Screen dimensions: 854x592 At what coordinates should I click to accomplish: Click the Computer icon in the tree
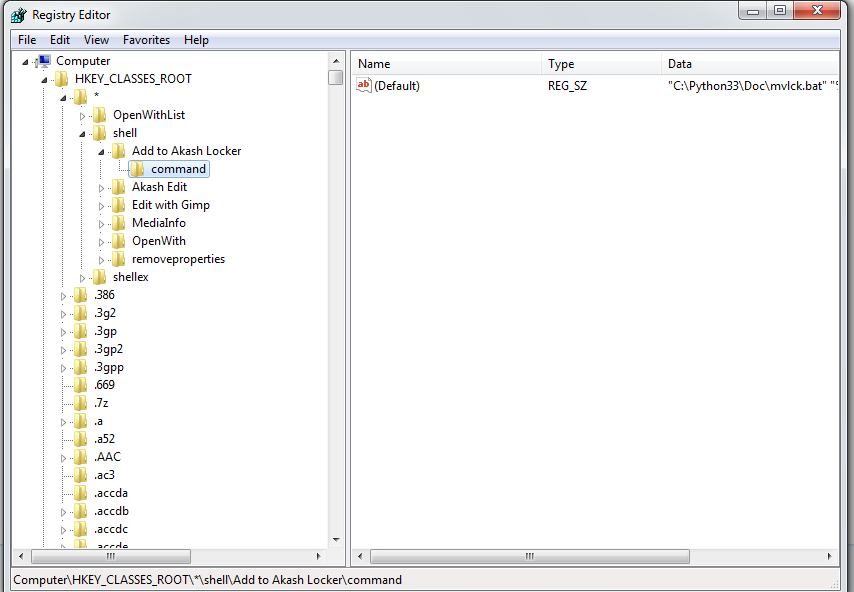[x=44, y=61]
